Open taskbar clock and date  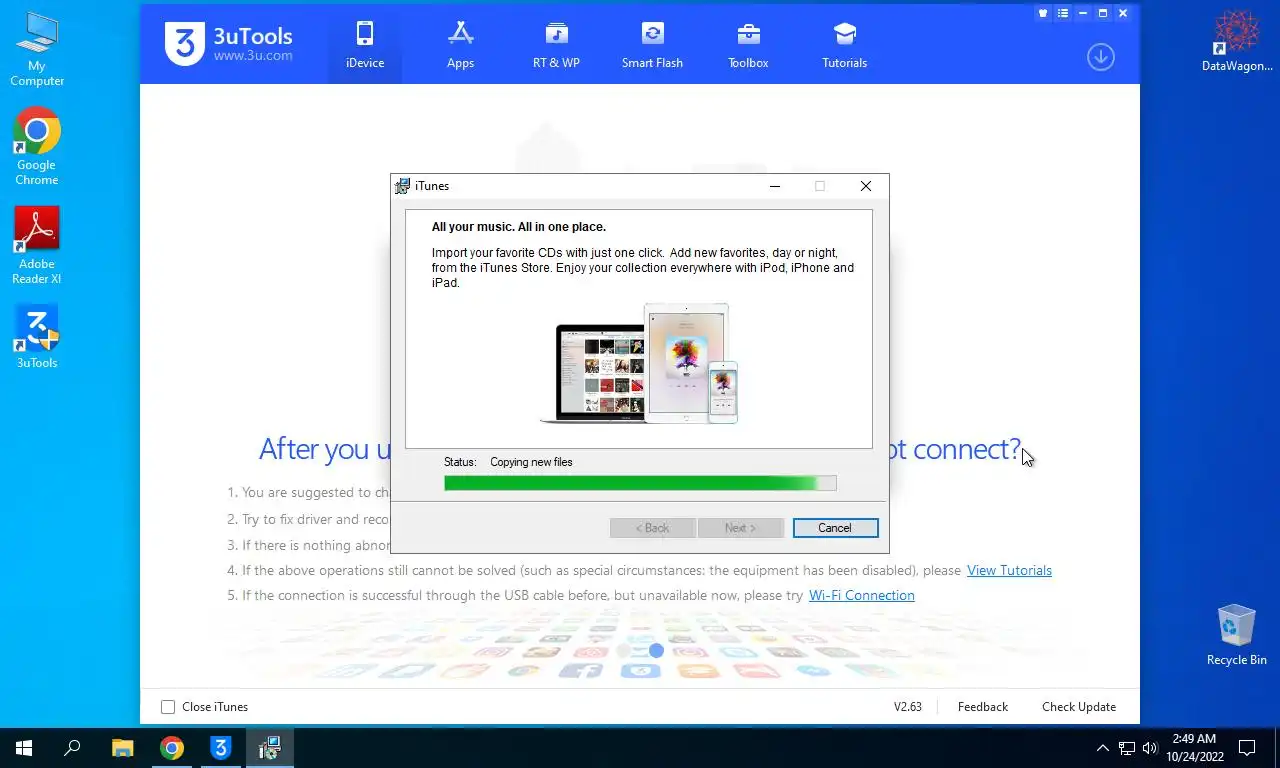tap(1194, 748)
